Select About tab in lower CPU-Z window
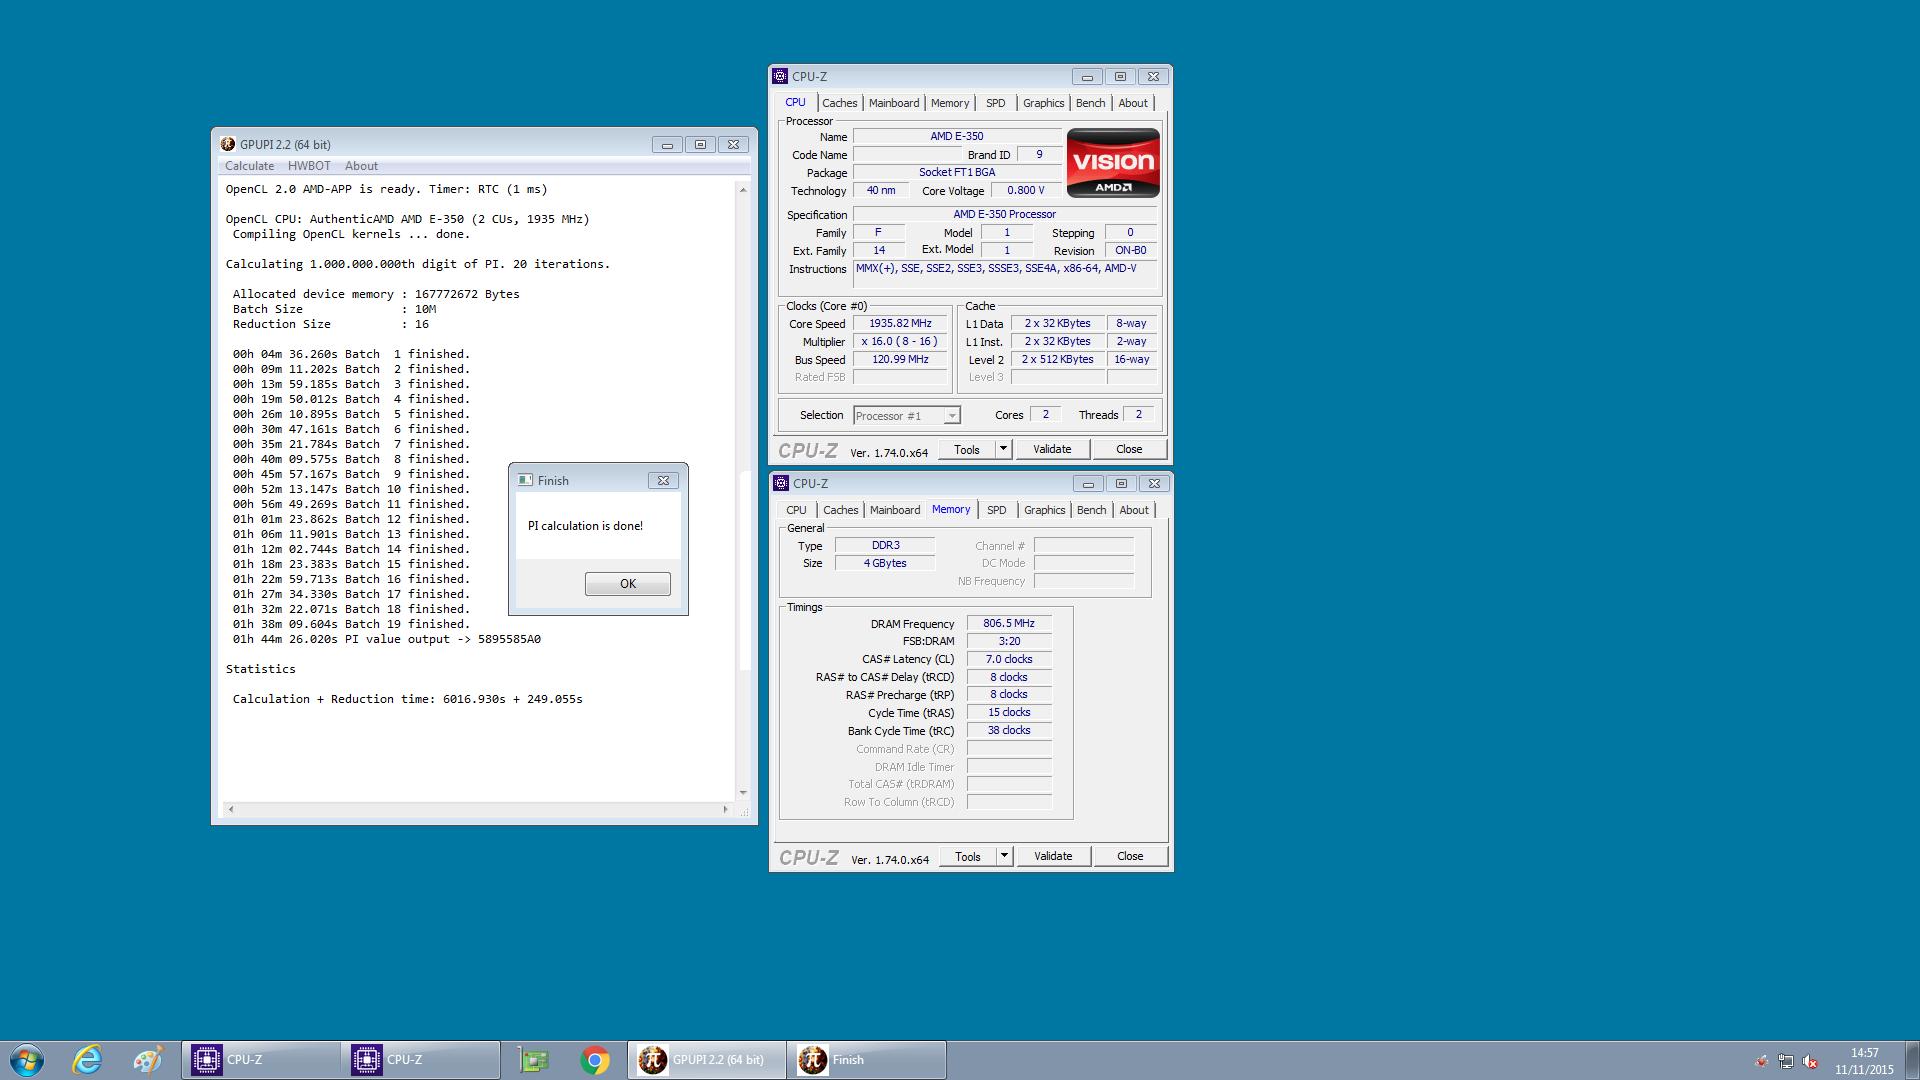Viewport: 1920px width, 1080px height. coord(1134,510)
